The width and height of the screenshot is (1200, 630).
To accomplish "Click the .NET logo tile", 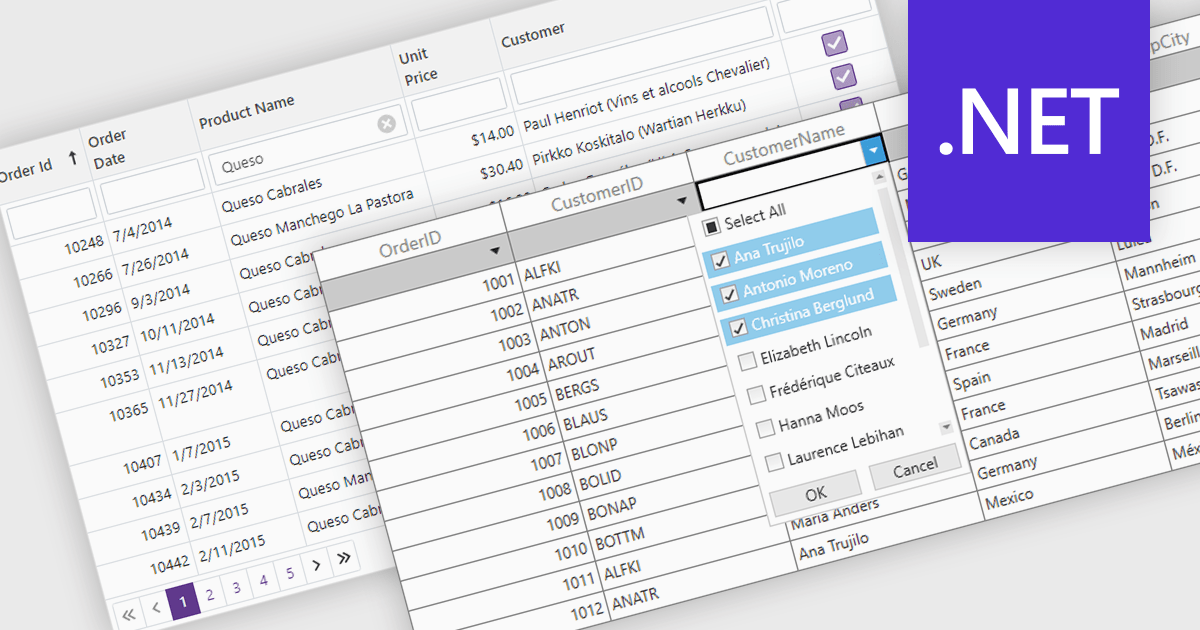I will pyautogui.click(x=1028, y=120).
